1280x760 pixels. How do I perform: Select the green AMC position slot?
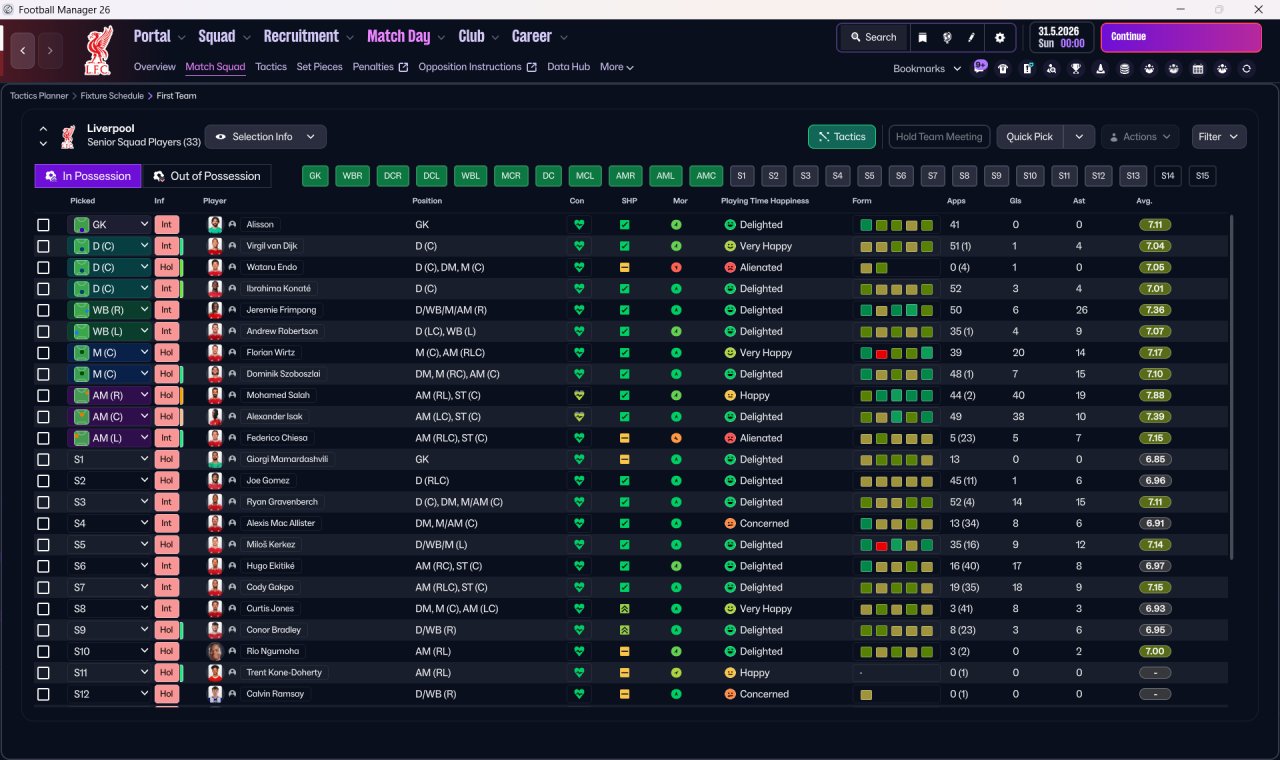706,176
